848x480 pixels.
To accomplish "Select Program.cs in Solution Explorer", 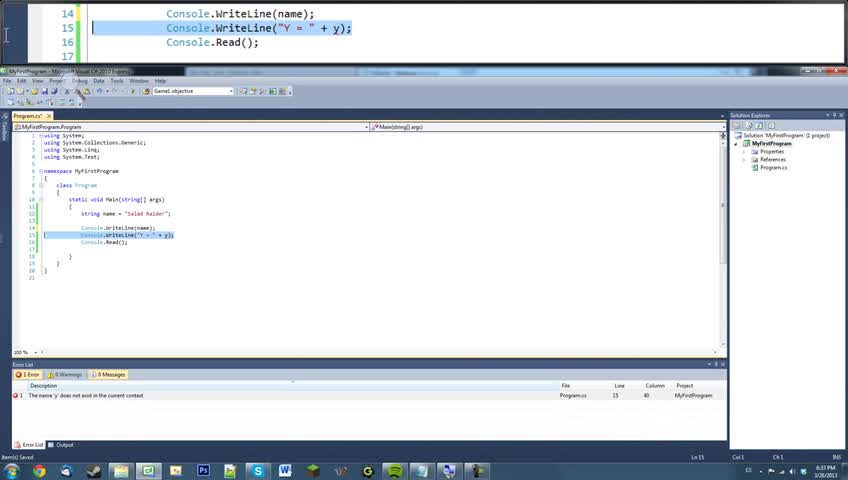I will coord(769,168).
